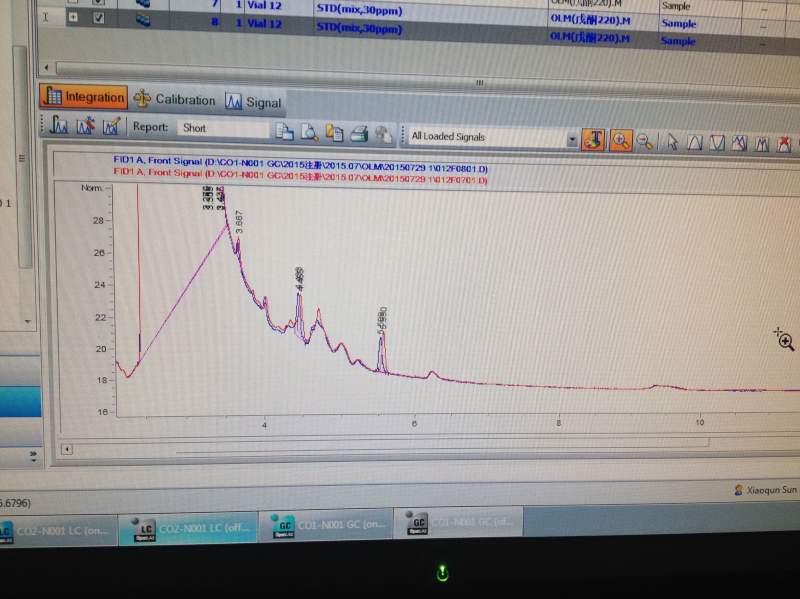The height and width of the screenshot is (599, 800).
Task: Click the auto integrate icon with red marker
Action: [85, 126]
